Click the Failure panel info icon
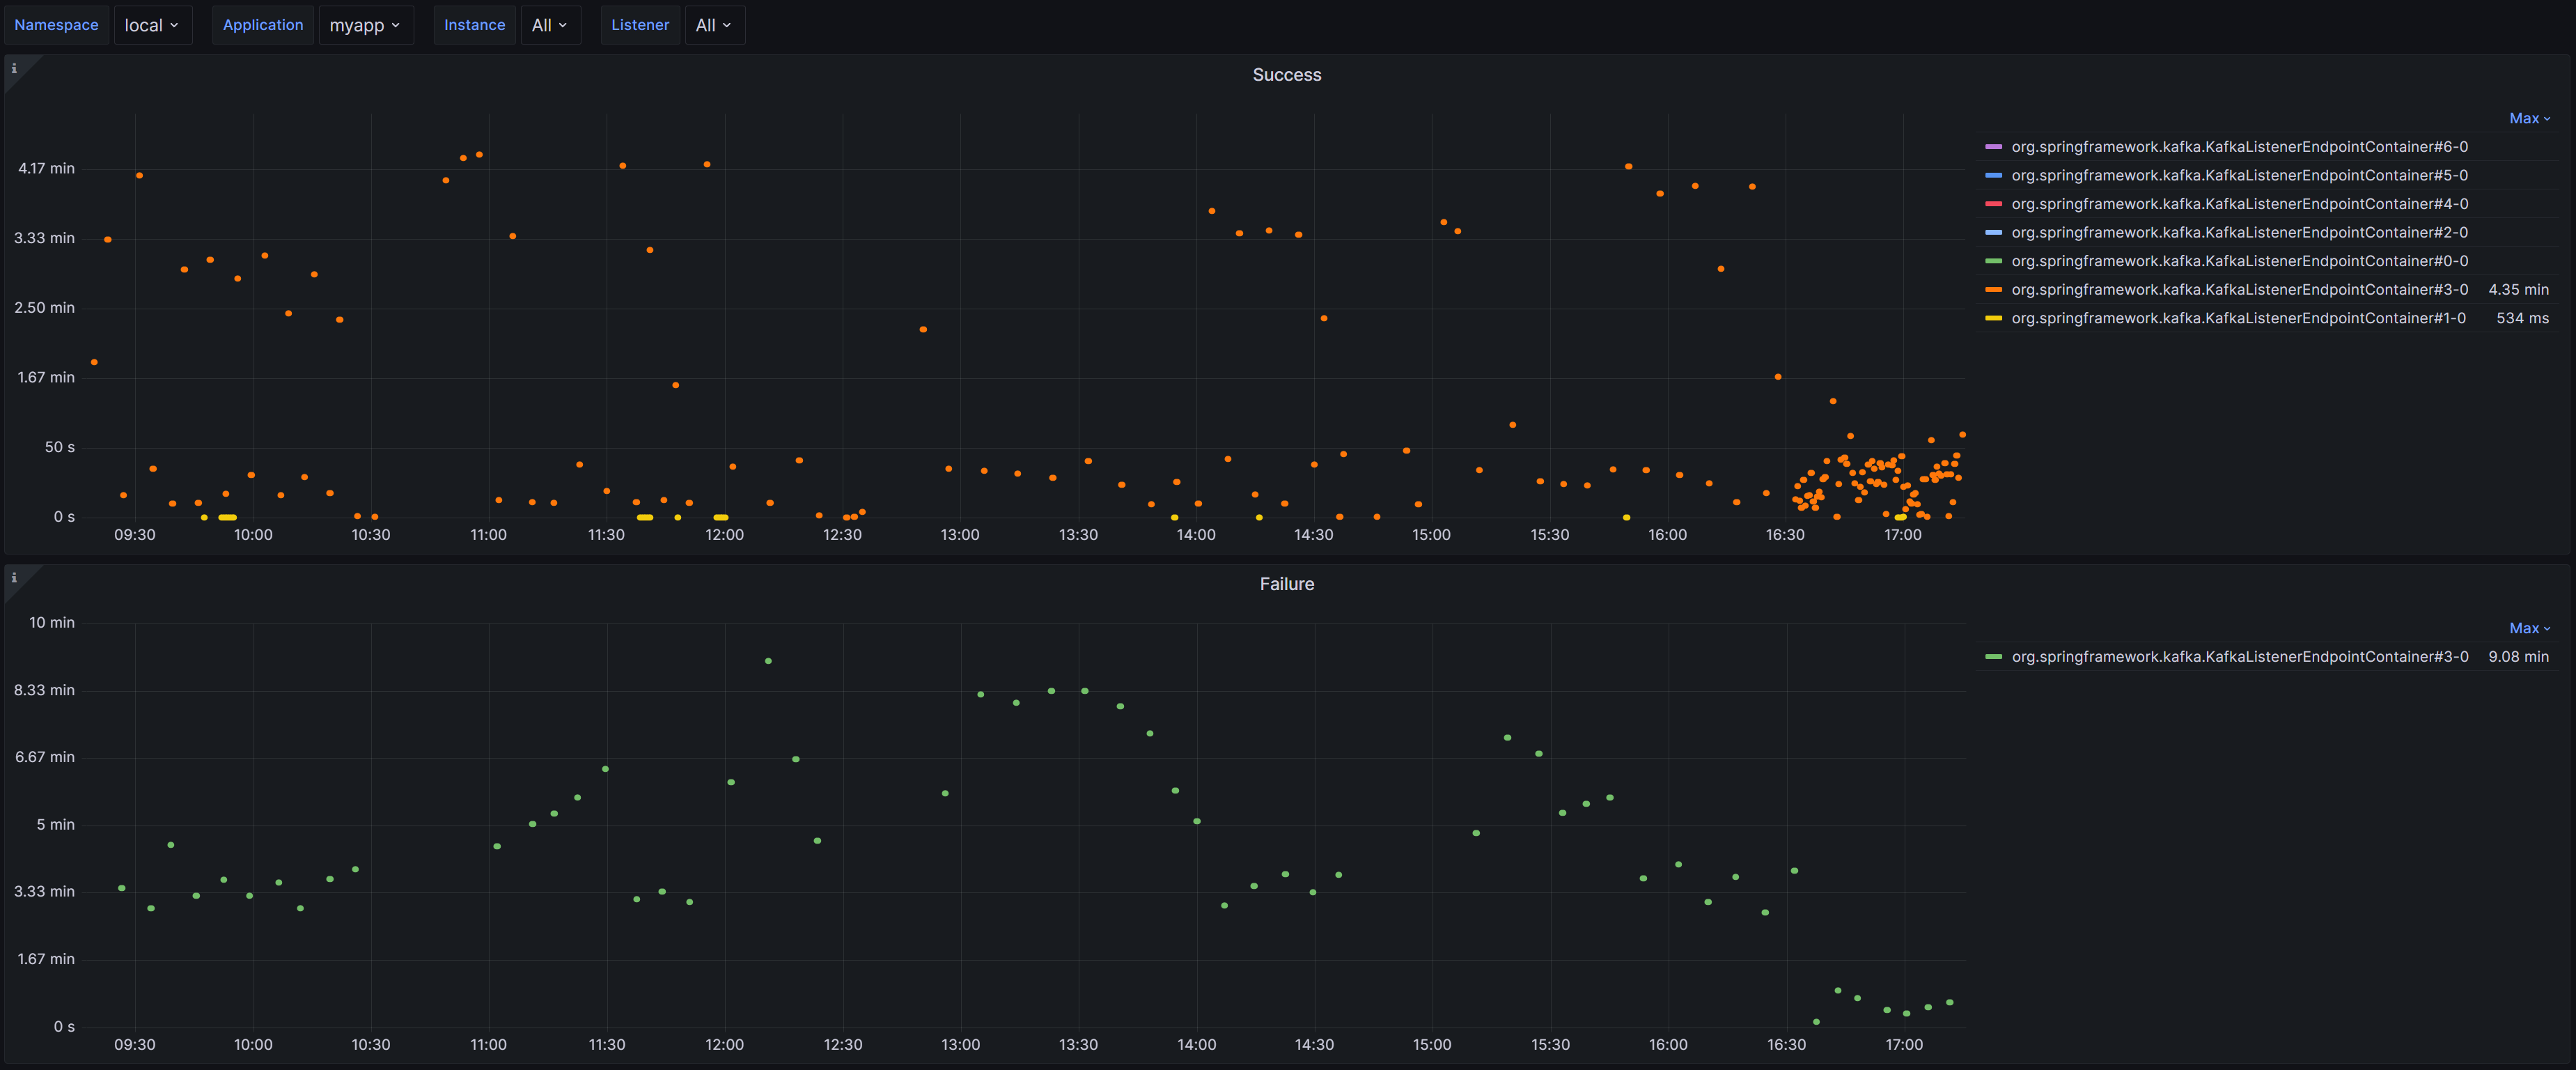The image size is (2576, 1070). 14,578
